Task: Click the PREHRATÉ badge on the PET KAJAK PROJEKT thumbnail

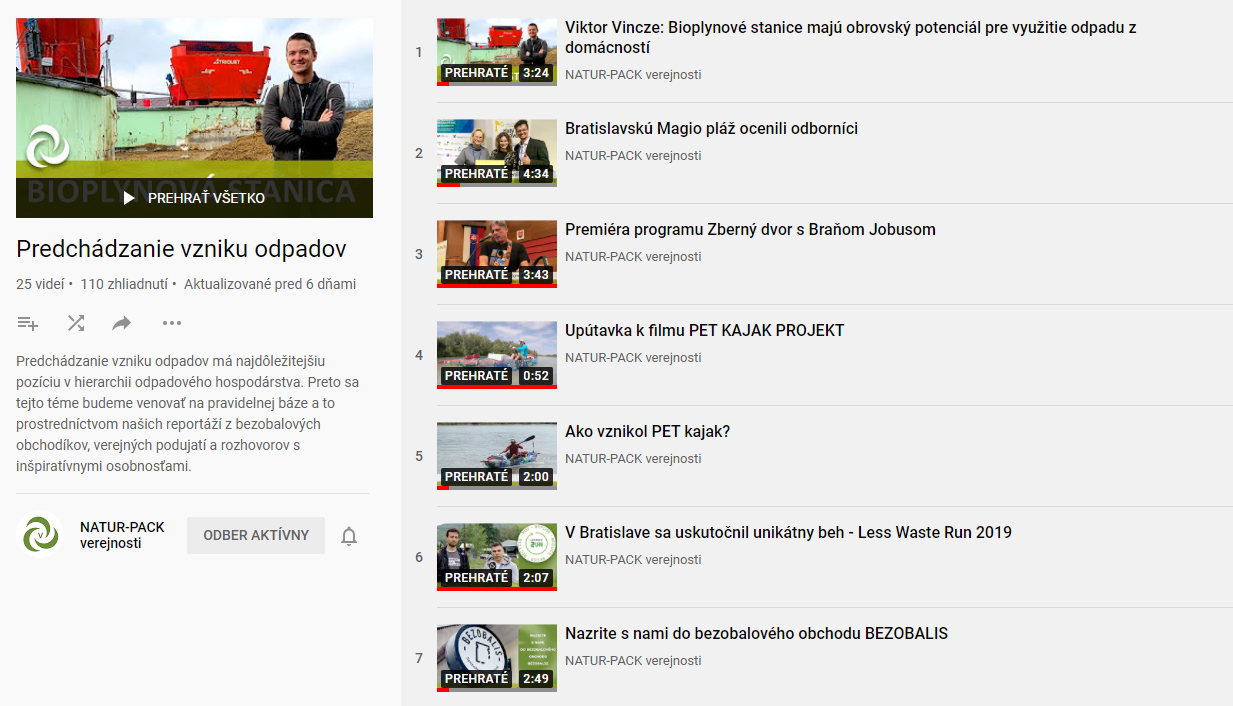Action: [477, 376]
